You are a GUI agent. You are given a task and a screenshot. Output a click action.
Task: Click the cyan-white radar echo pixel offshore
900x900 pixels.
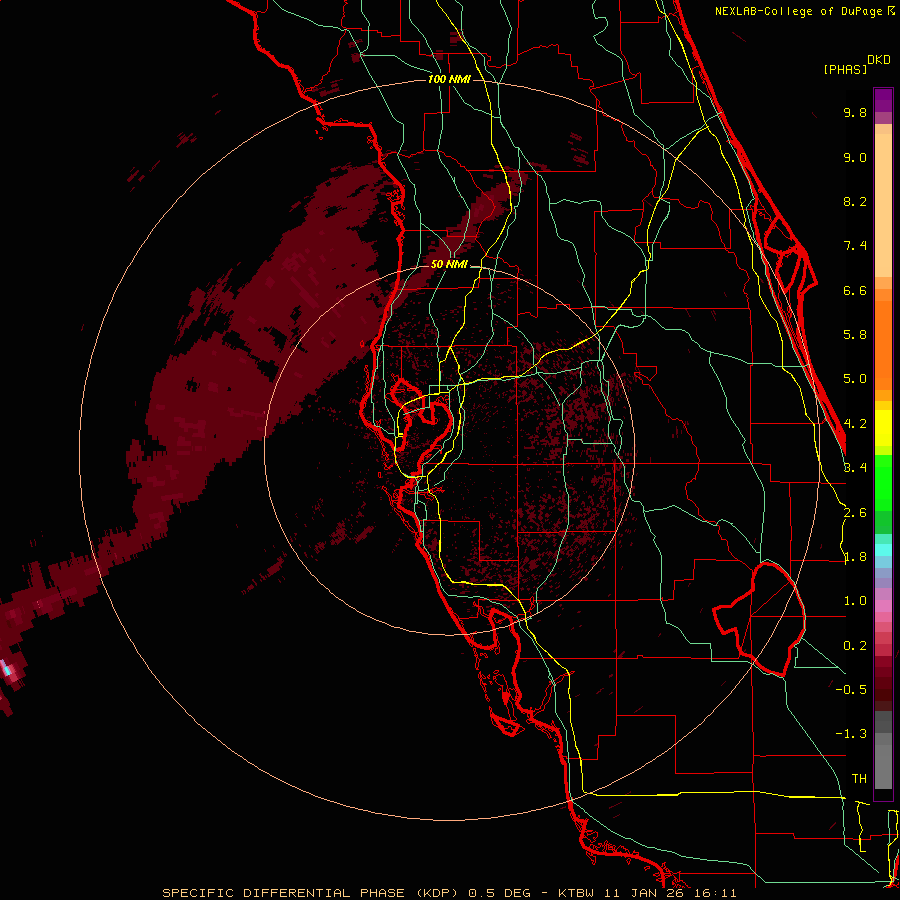(x=7, y=669)
